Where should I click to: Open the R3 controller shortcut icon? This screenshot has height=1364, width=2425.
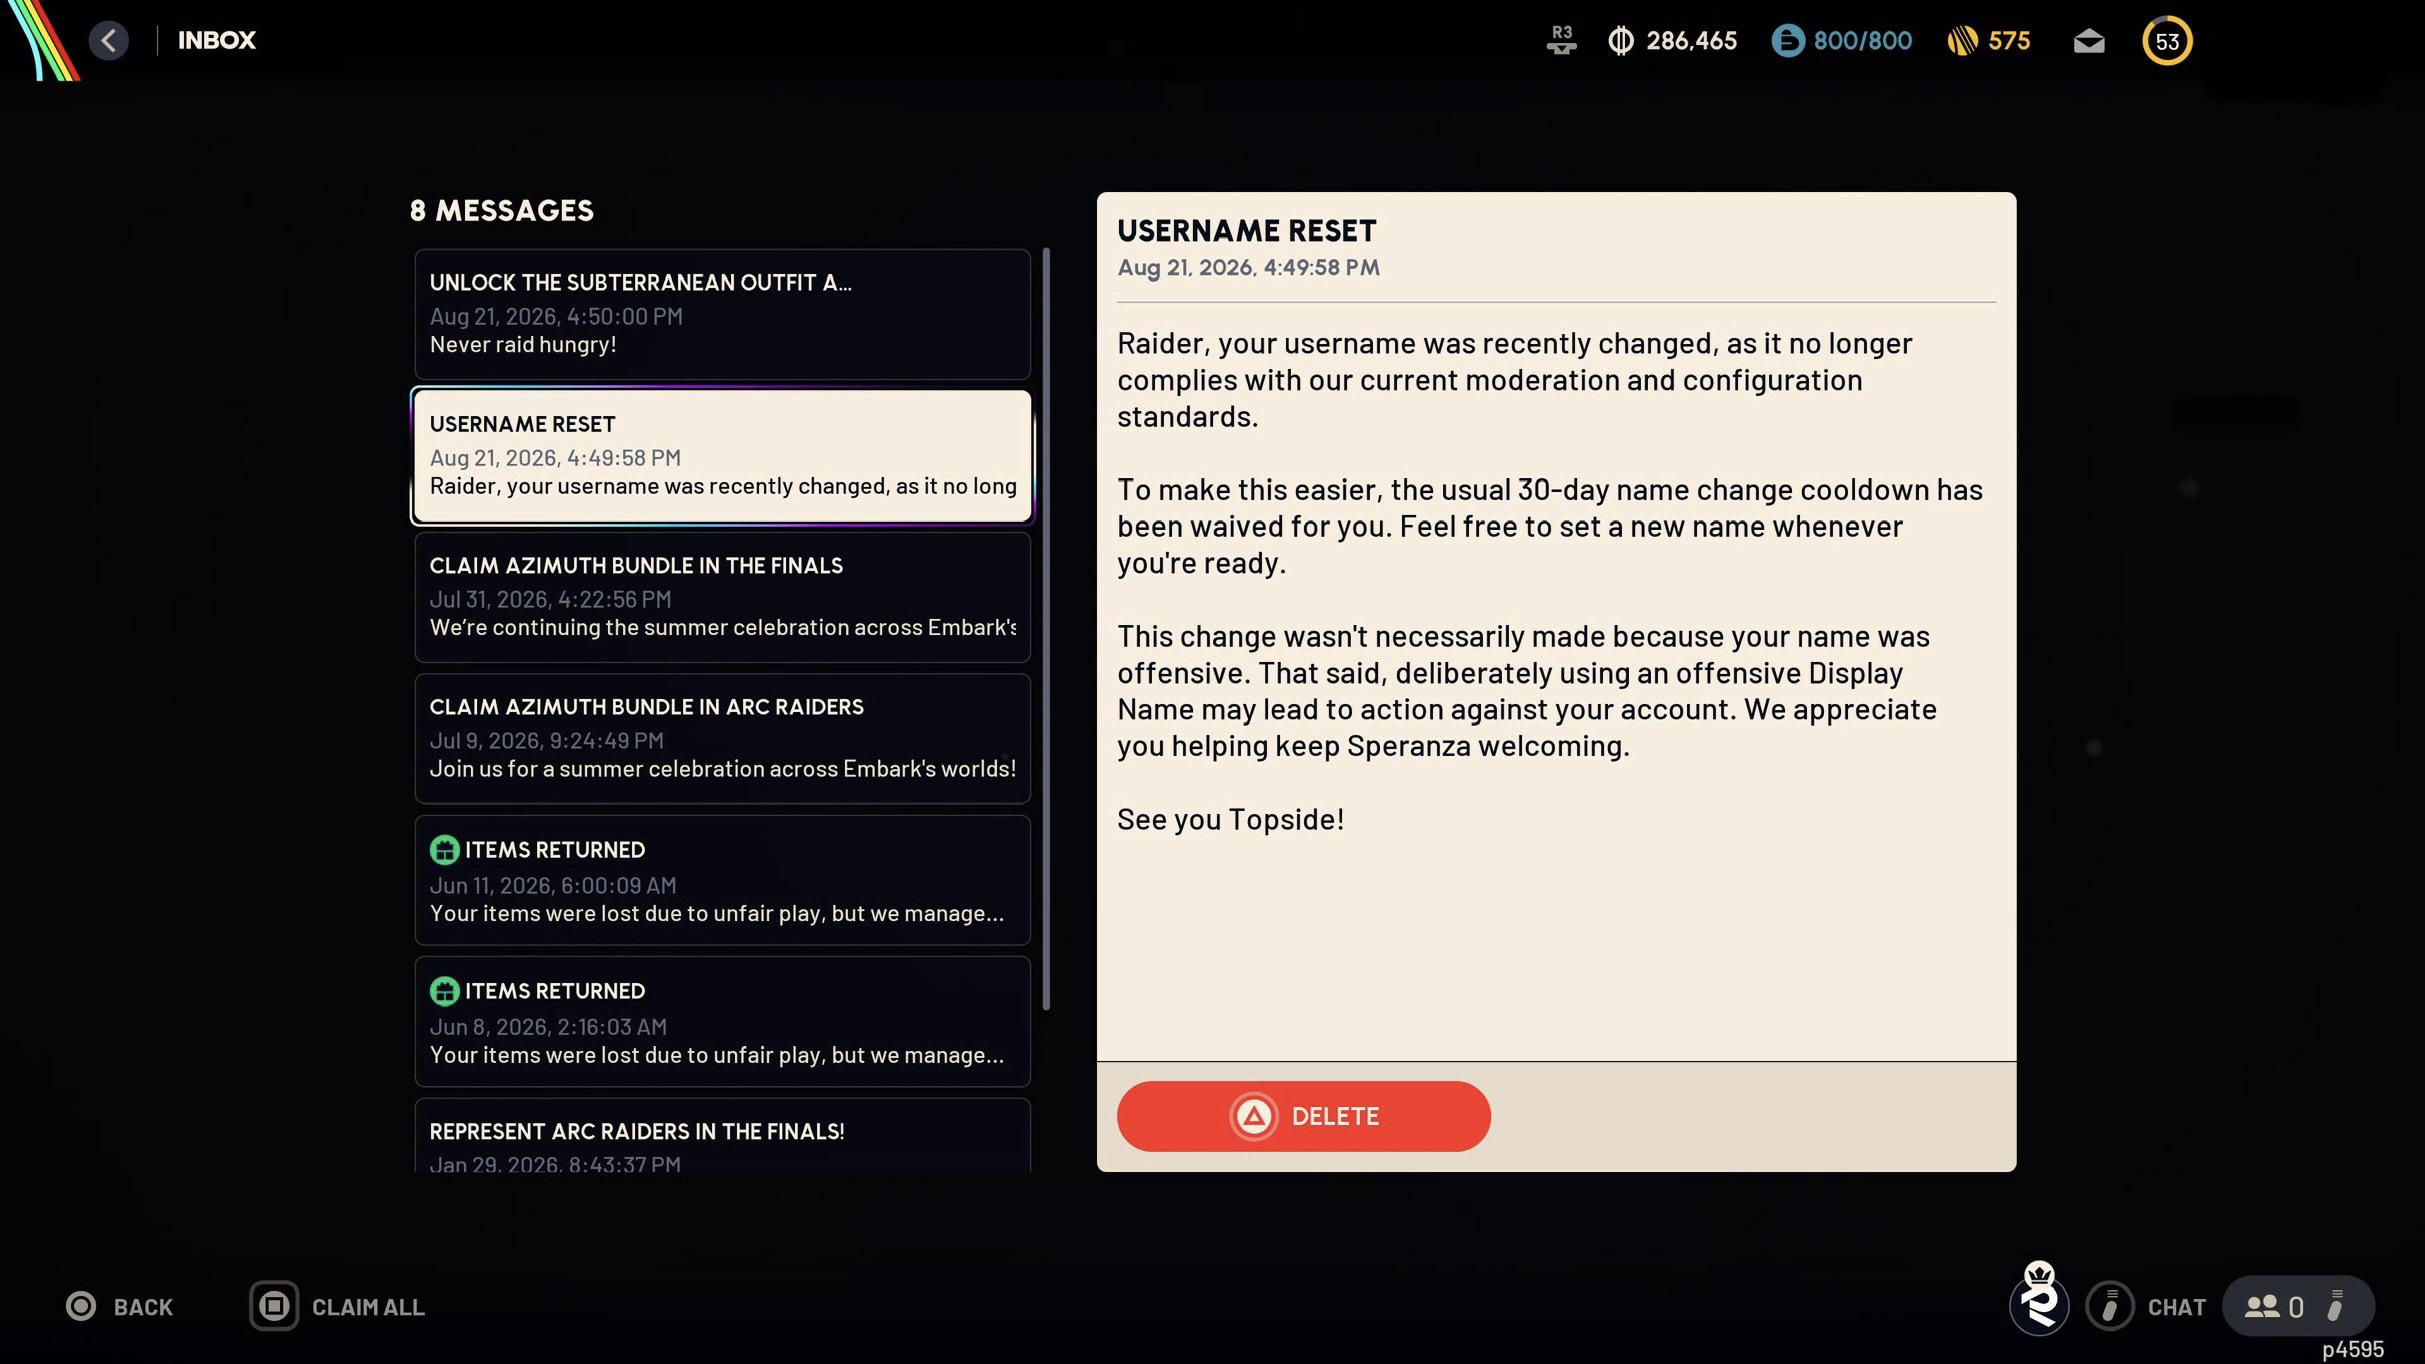pyautogui.click(x=1561, y=41)
